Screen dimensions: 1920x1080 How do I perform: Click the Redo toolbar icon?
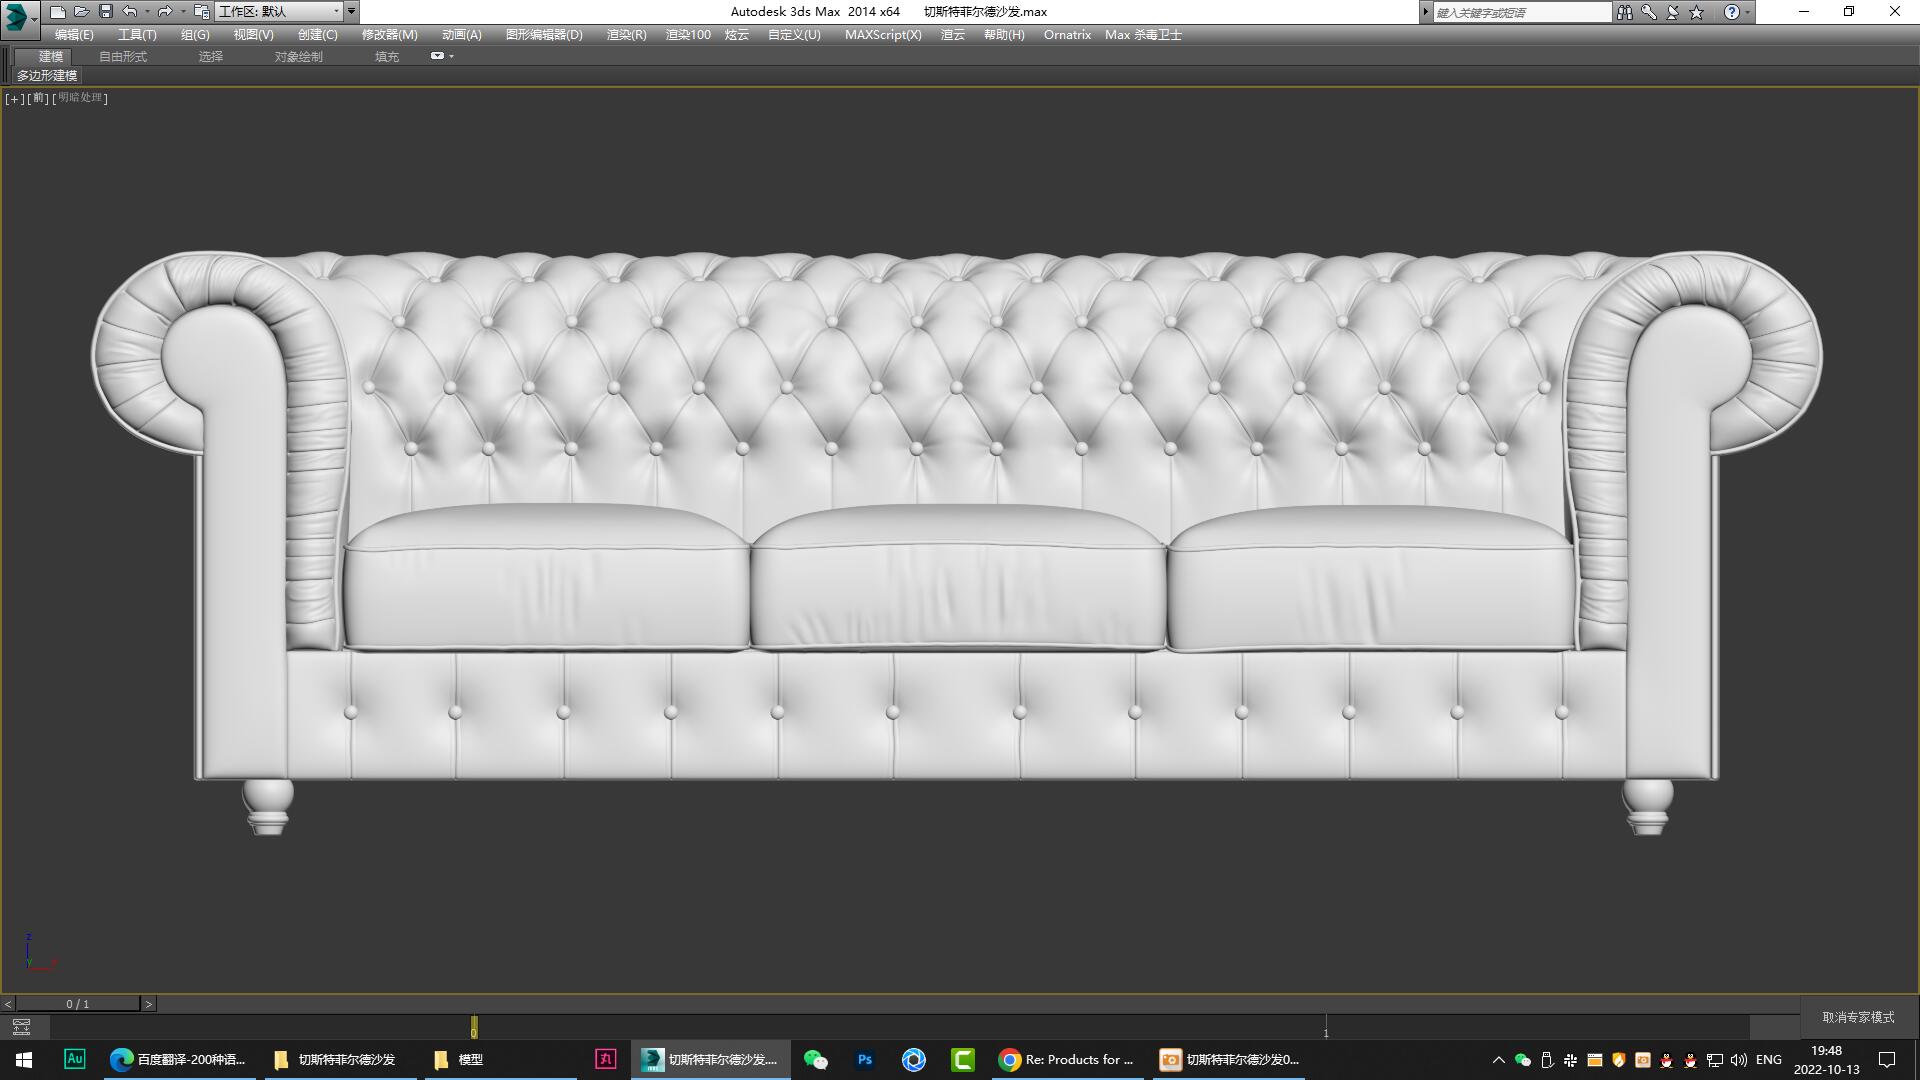(x=163, y=11)
